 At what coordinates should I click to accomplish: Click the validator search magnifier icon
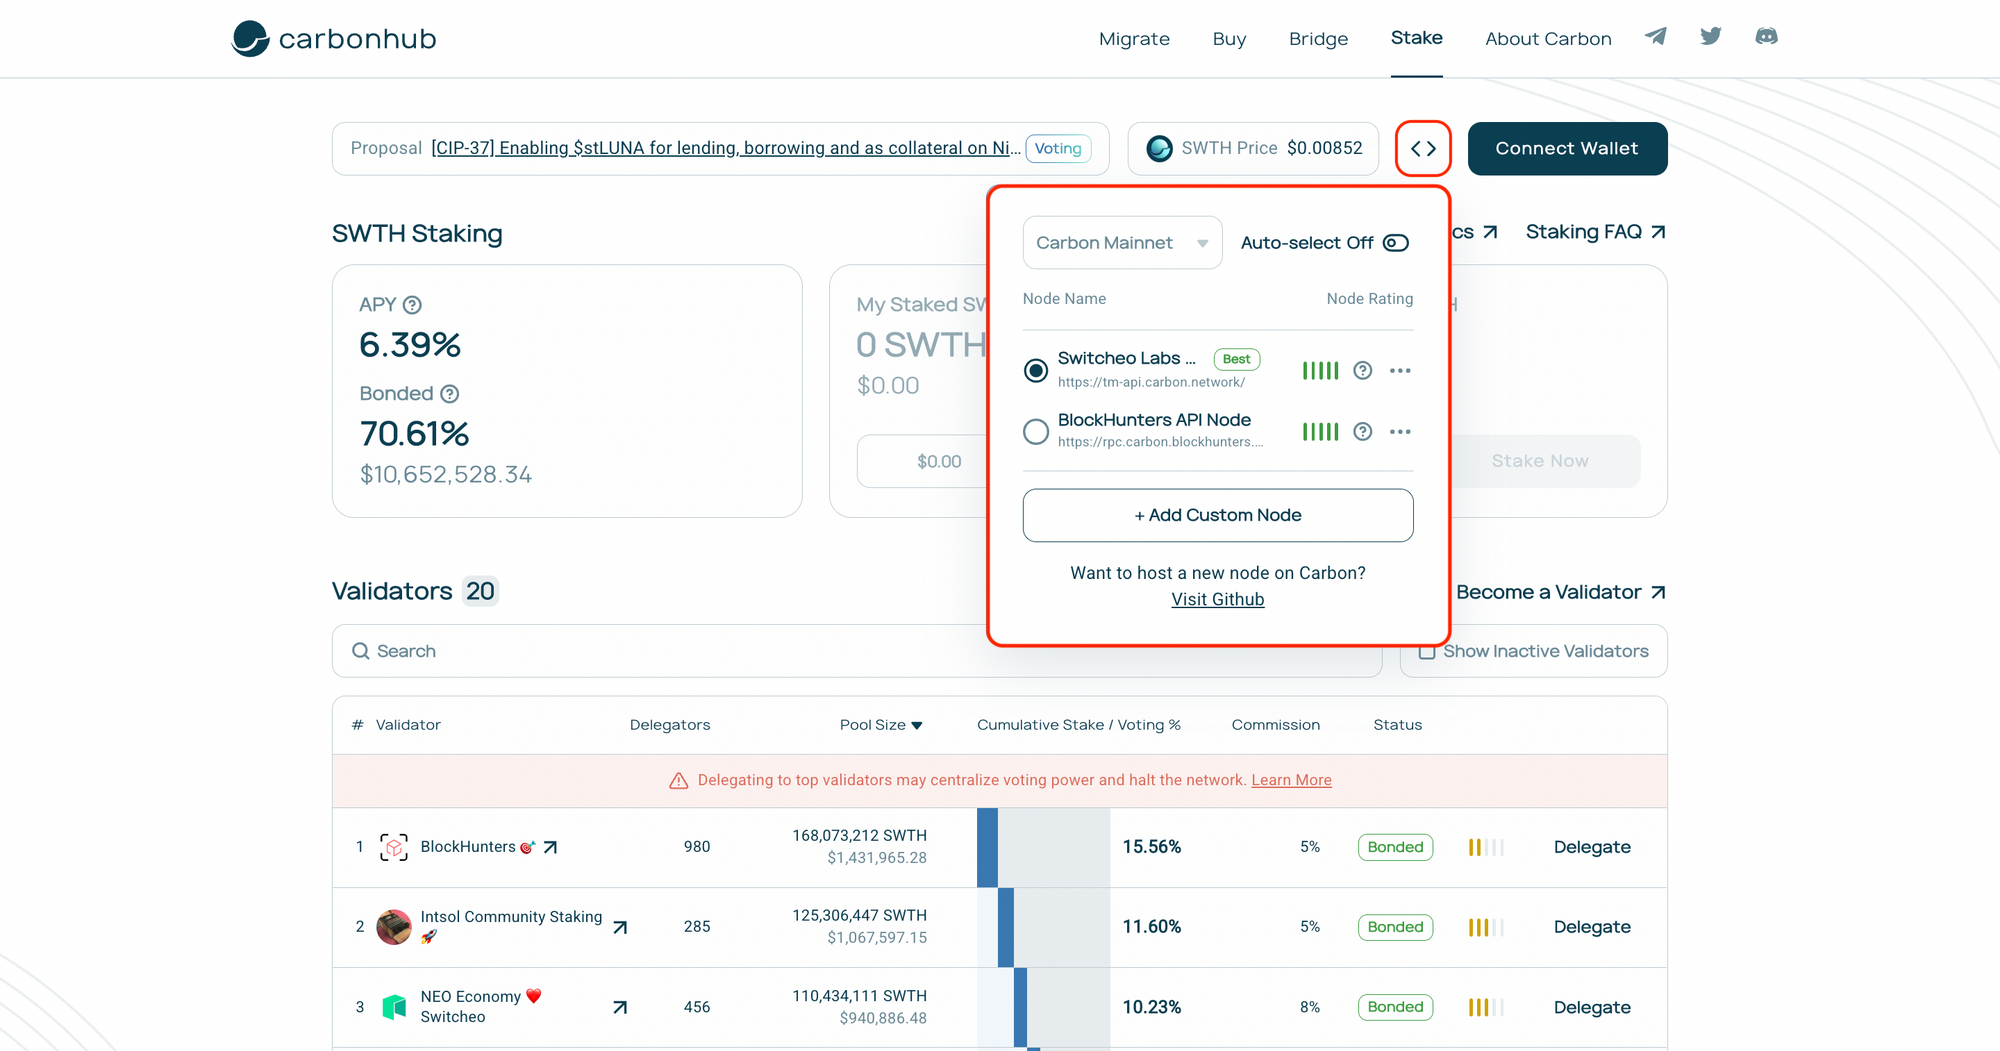pyautogui.click(x=361, y=651)
